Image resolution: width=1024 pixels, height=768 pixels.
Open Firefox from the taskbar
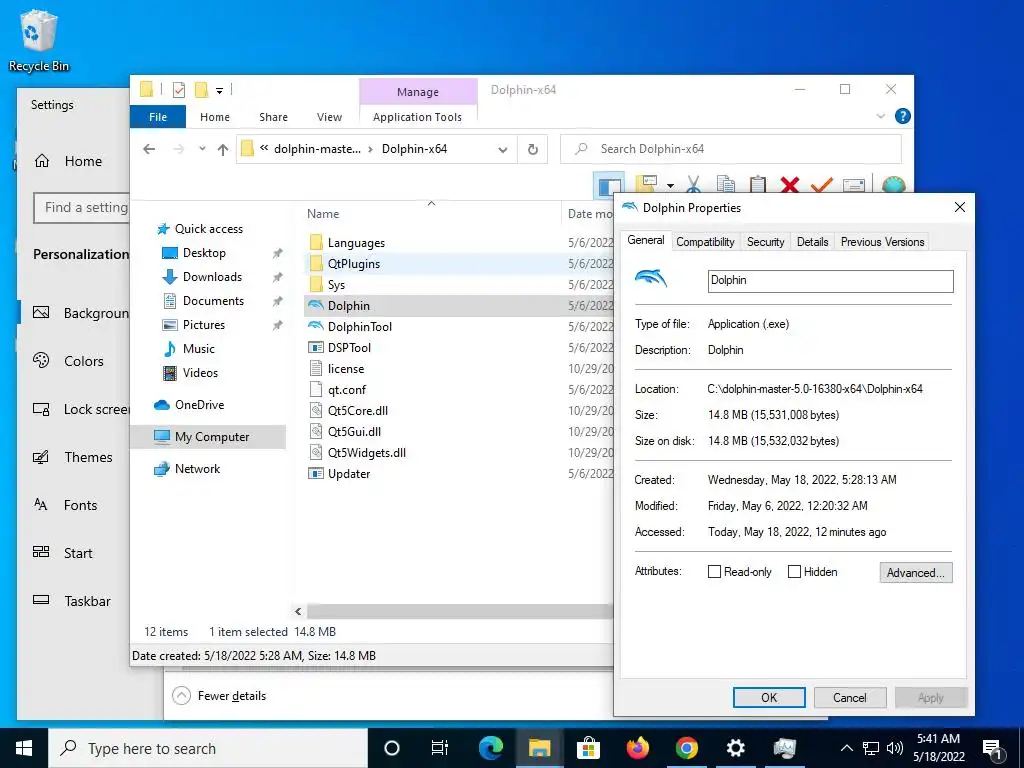click(637, 748)
